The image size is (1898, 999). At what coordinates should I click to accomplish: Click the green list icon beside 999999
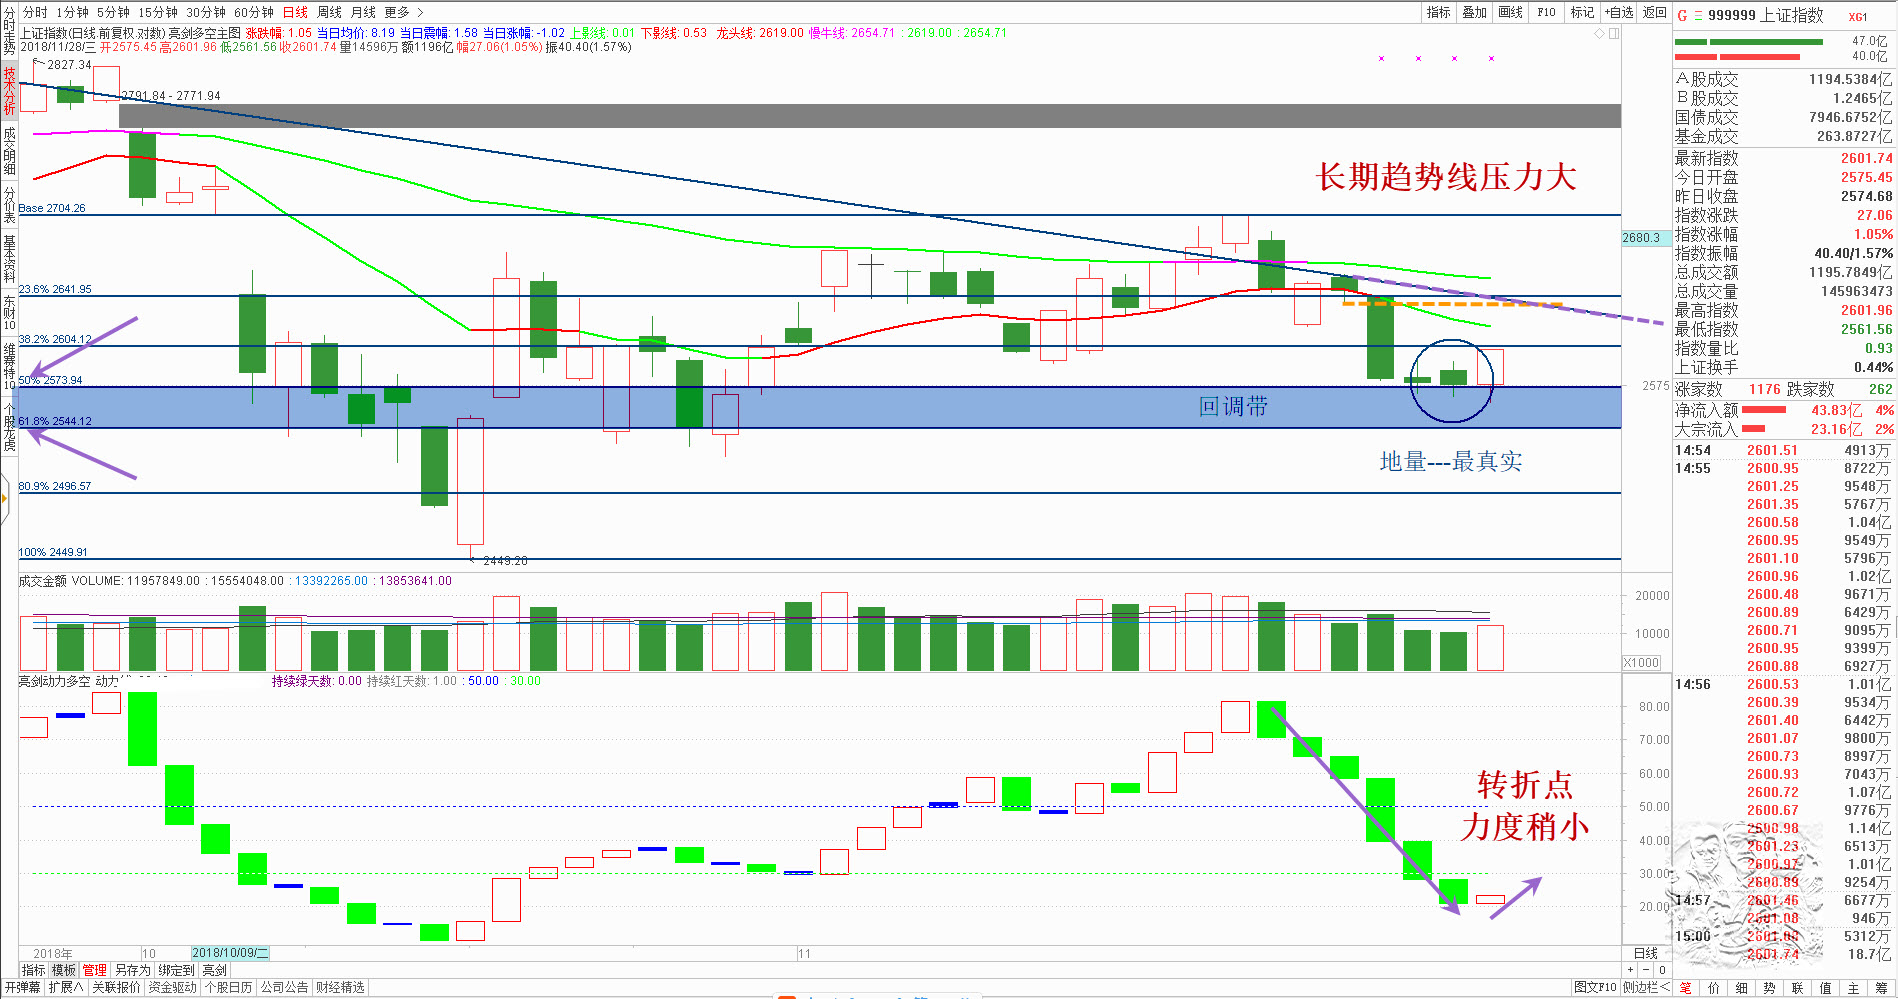1697,15
